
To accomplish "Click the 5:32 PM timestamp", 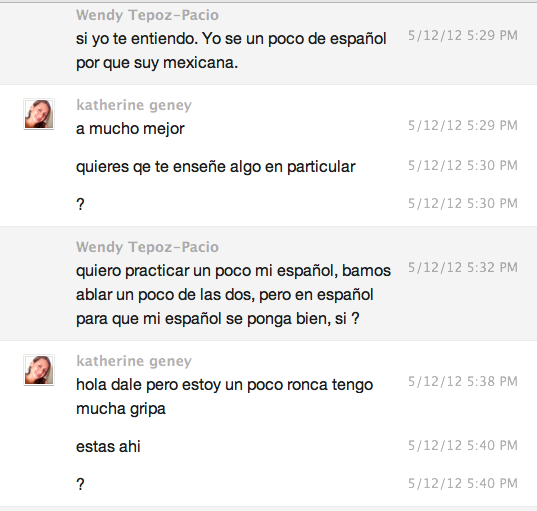I will (x=463, y=267).
